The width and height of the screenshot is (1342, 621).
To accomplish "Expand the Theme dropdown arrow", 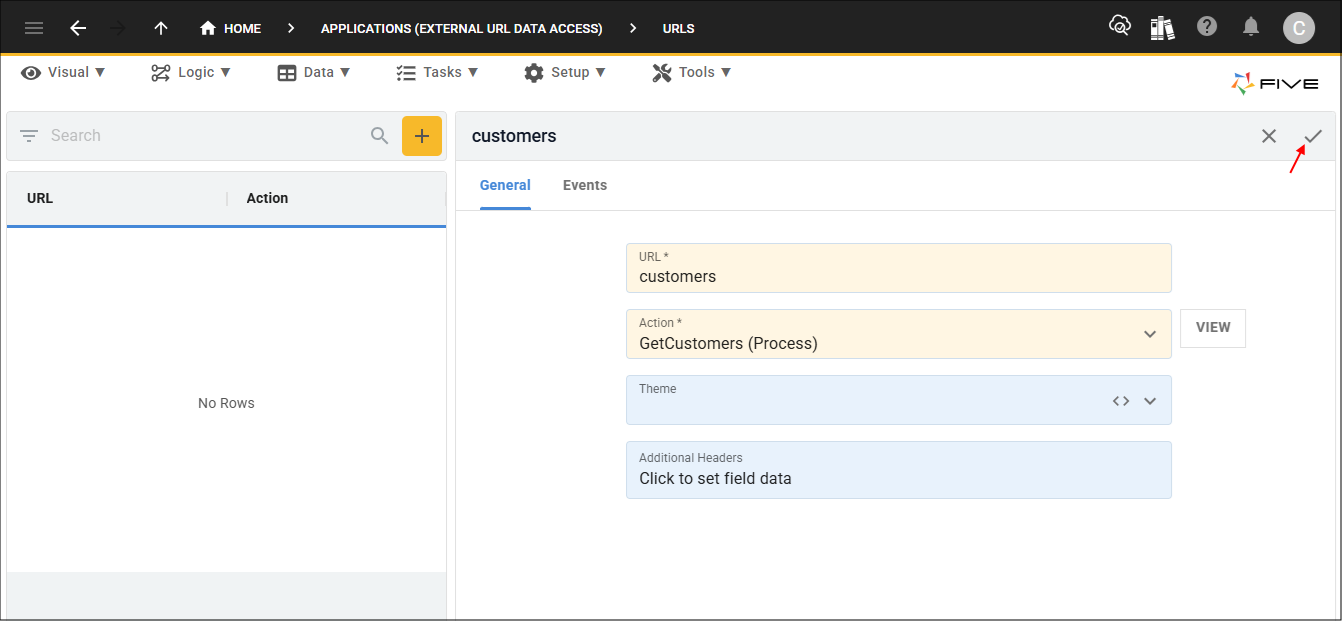I will pos(1150,401).
